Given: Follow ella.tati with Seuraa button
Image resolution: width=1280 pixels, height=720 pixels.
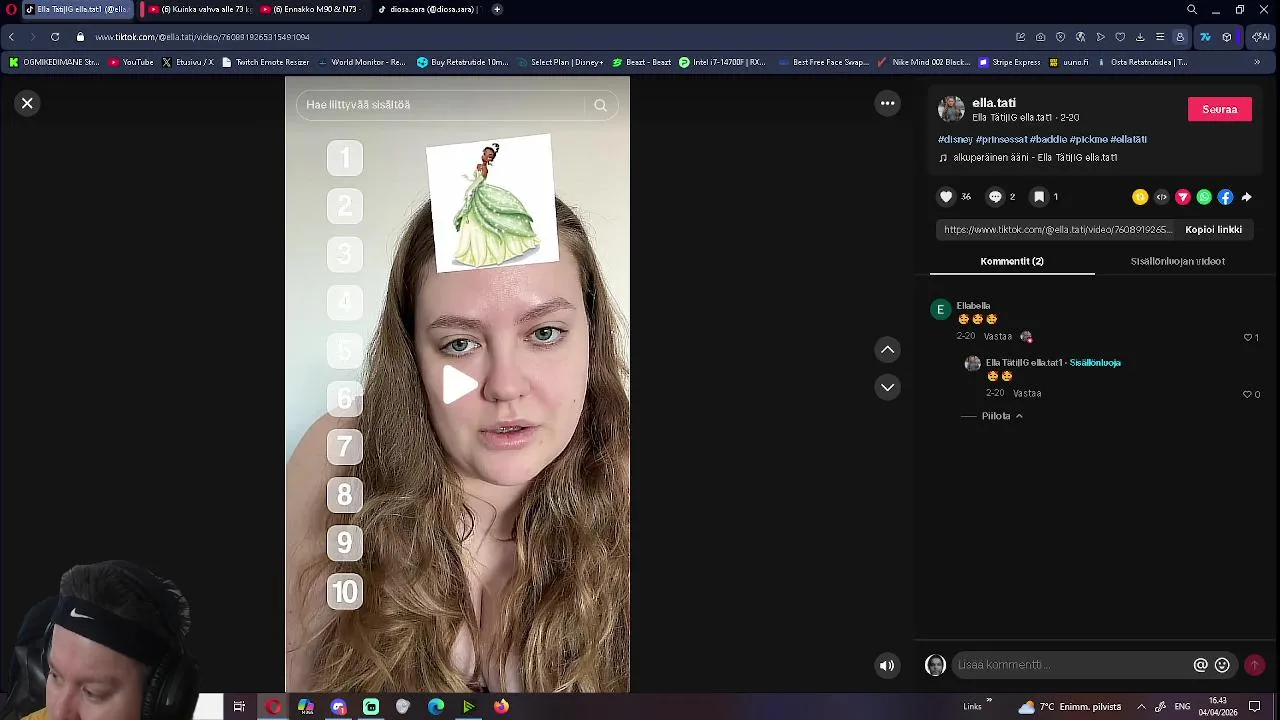Looking at the screenshot, I should (1219, 109).
